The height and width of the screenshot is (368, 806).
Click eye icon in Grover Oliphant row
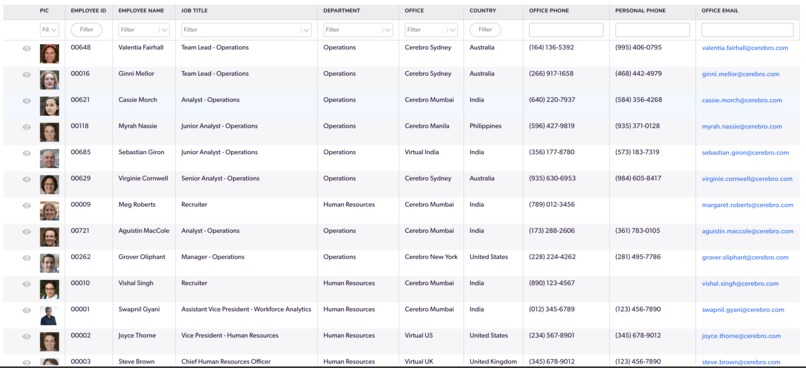(27, 258)
